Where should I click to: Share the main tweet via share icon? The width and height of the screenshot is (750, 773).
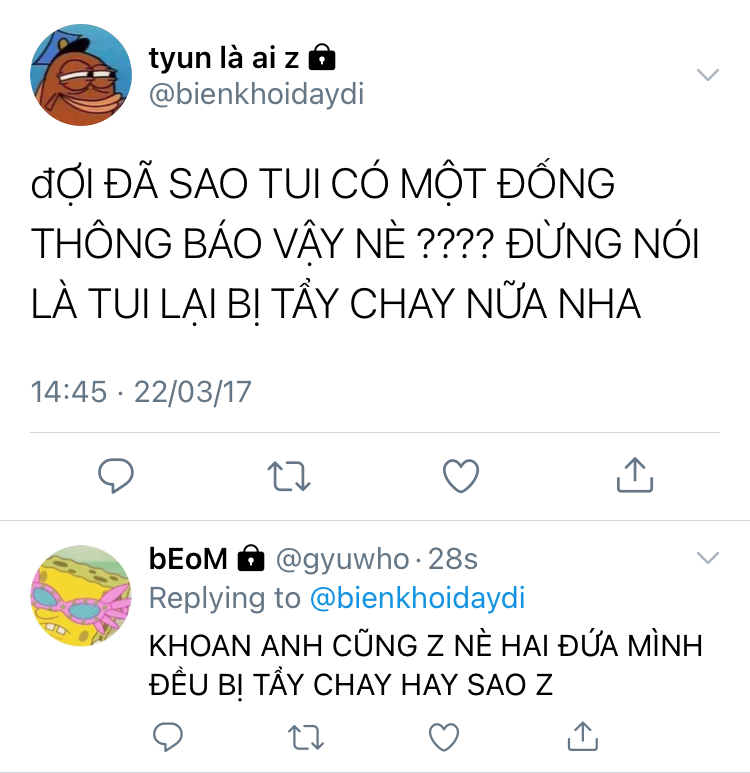(635, 475)
